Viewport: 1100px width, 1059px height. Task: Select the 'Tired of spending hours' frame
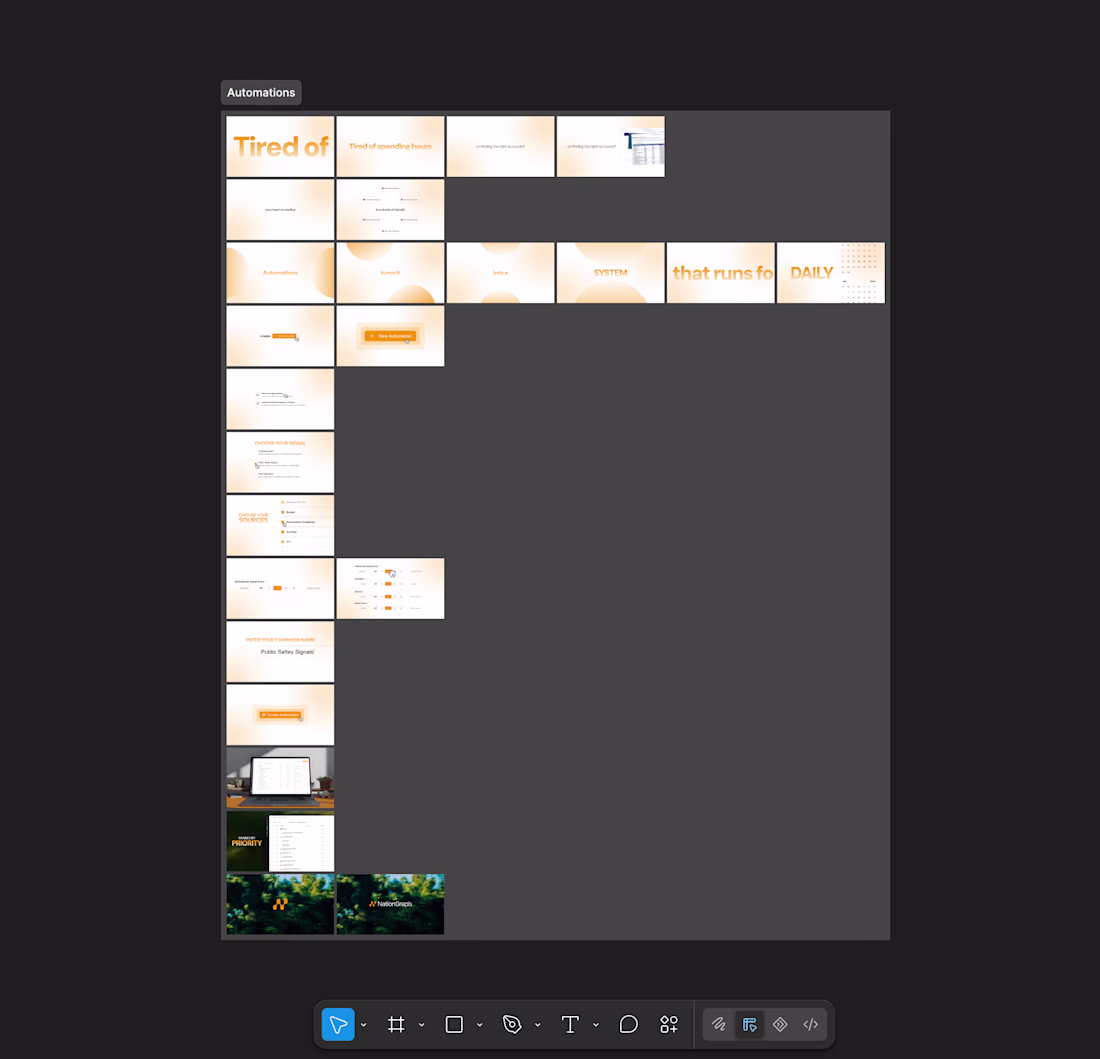click(390, 147)
